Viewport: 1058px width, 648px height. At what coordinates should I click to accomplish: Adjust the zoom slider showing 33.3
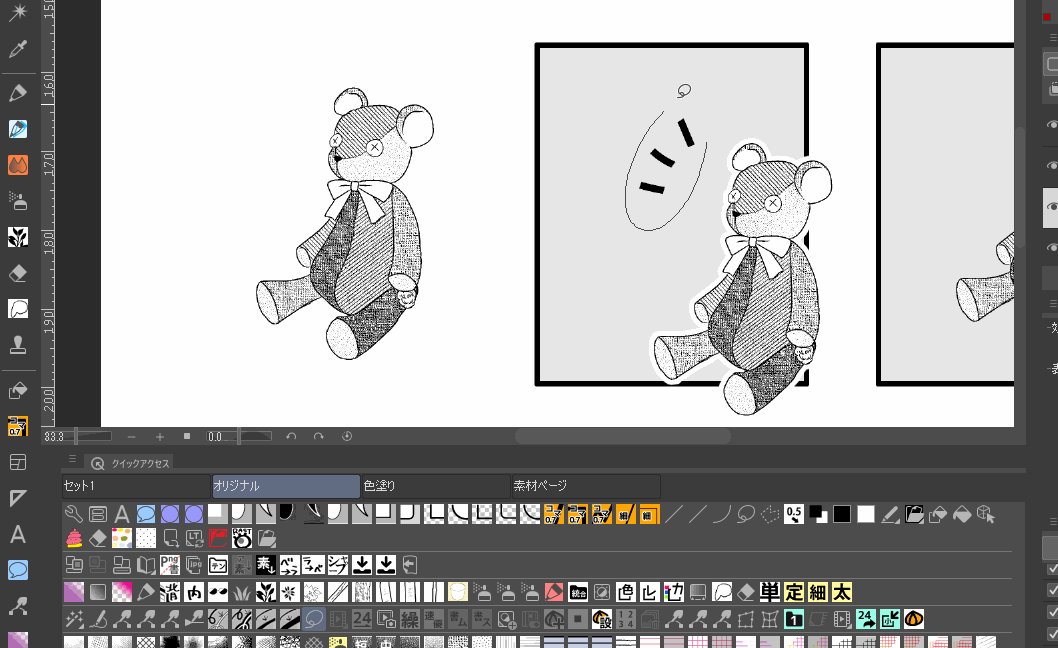pyautogui.click(x=77, y=437)
